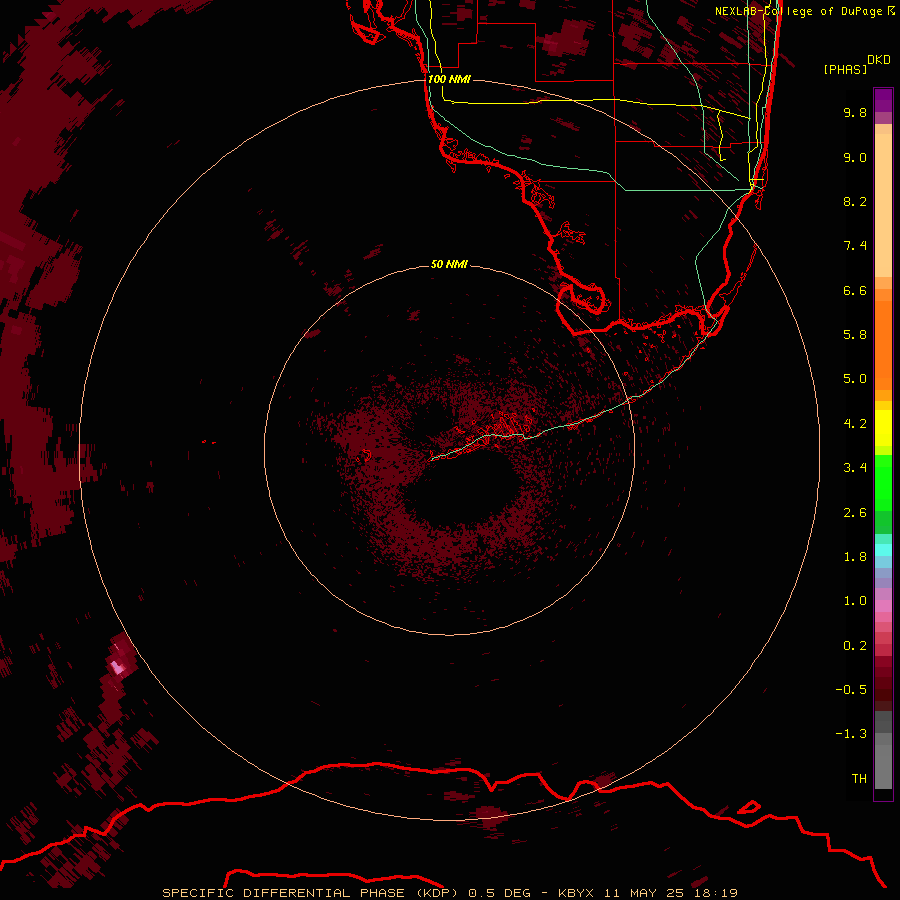Click the 3.4 scale value label
The image size is (900, 900).
pos(855,468)
